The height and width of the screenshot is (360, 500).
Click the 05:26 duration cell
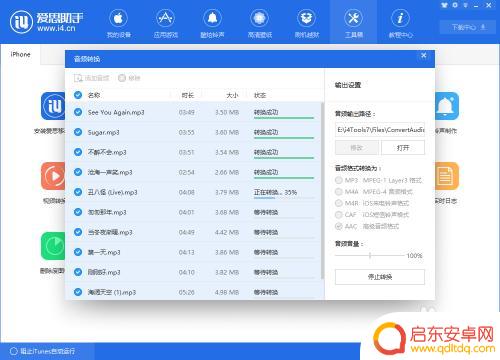(x=187, y=292)
